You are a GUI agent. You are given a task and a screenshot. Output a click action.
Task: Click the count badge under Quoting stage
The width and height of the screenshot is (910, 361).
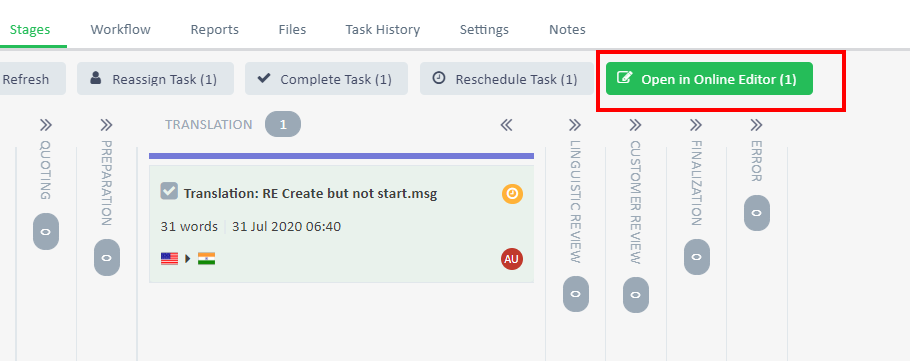tap(46, 232)
